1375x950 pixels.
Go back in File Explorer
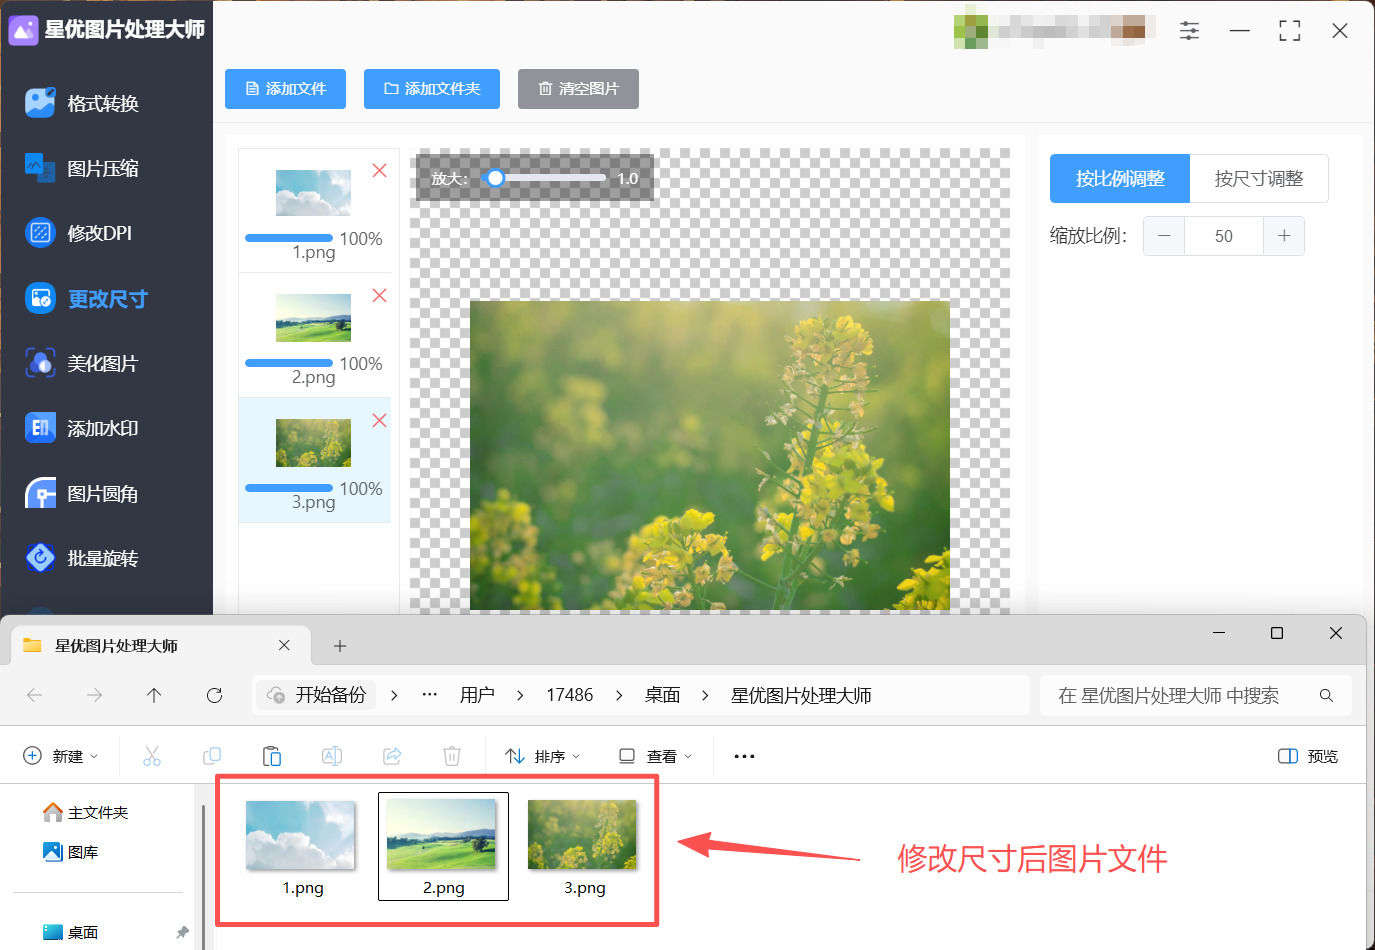pos(35,695)
